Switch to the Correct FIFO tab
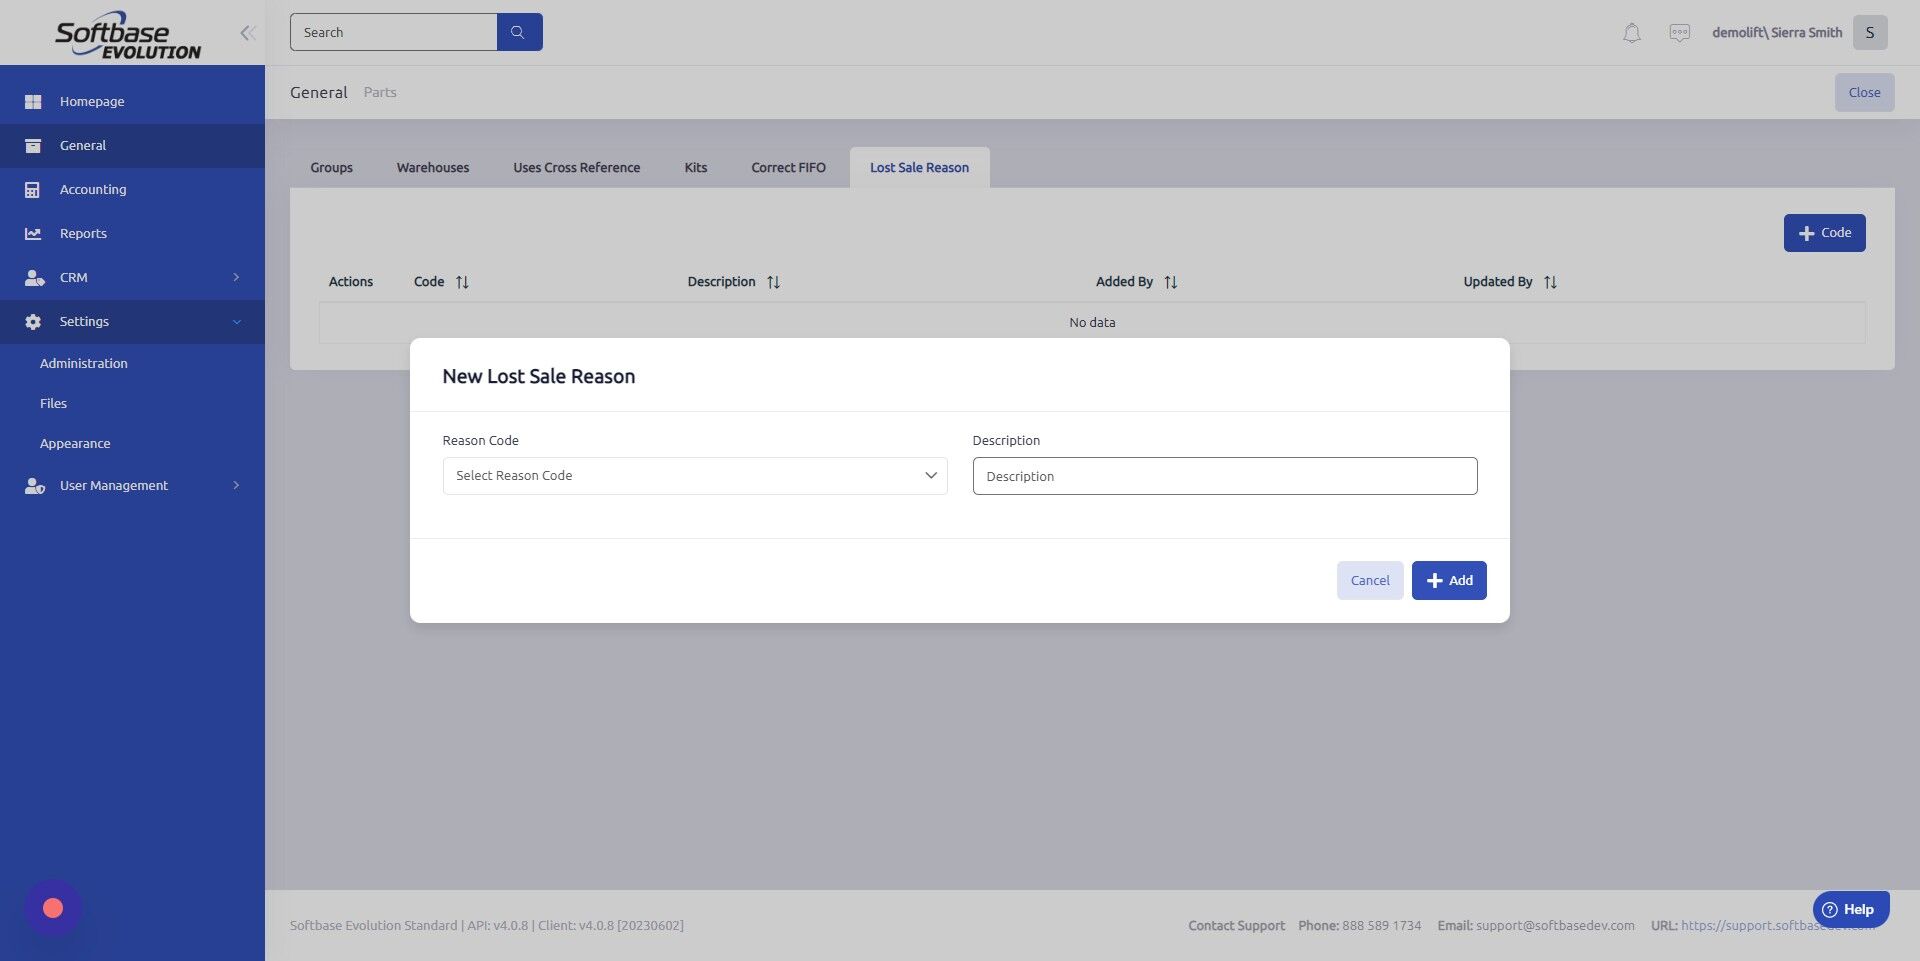The height and width of the screenshot is (961, 1920). tap(788, 167)
